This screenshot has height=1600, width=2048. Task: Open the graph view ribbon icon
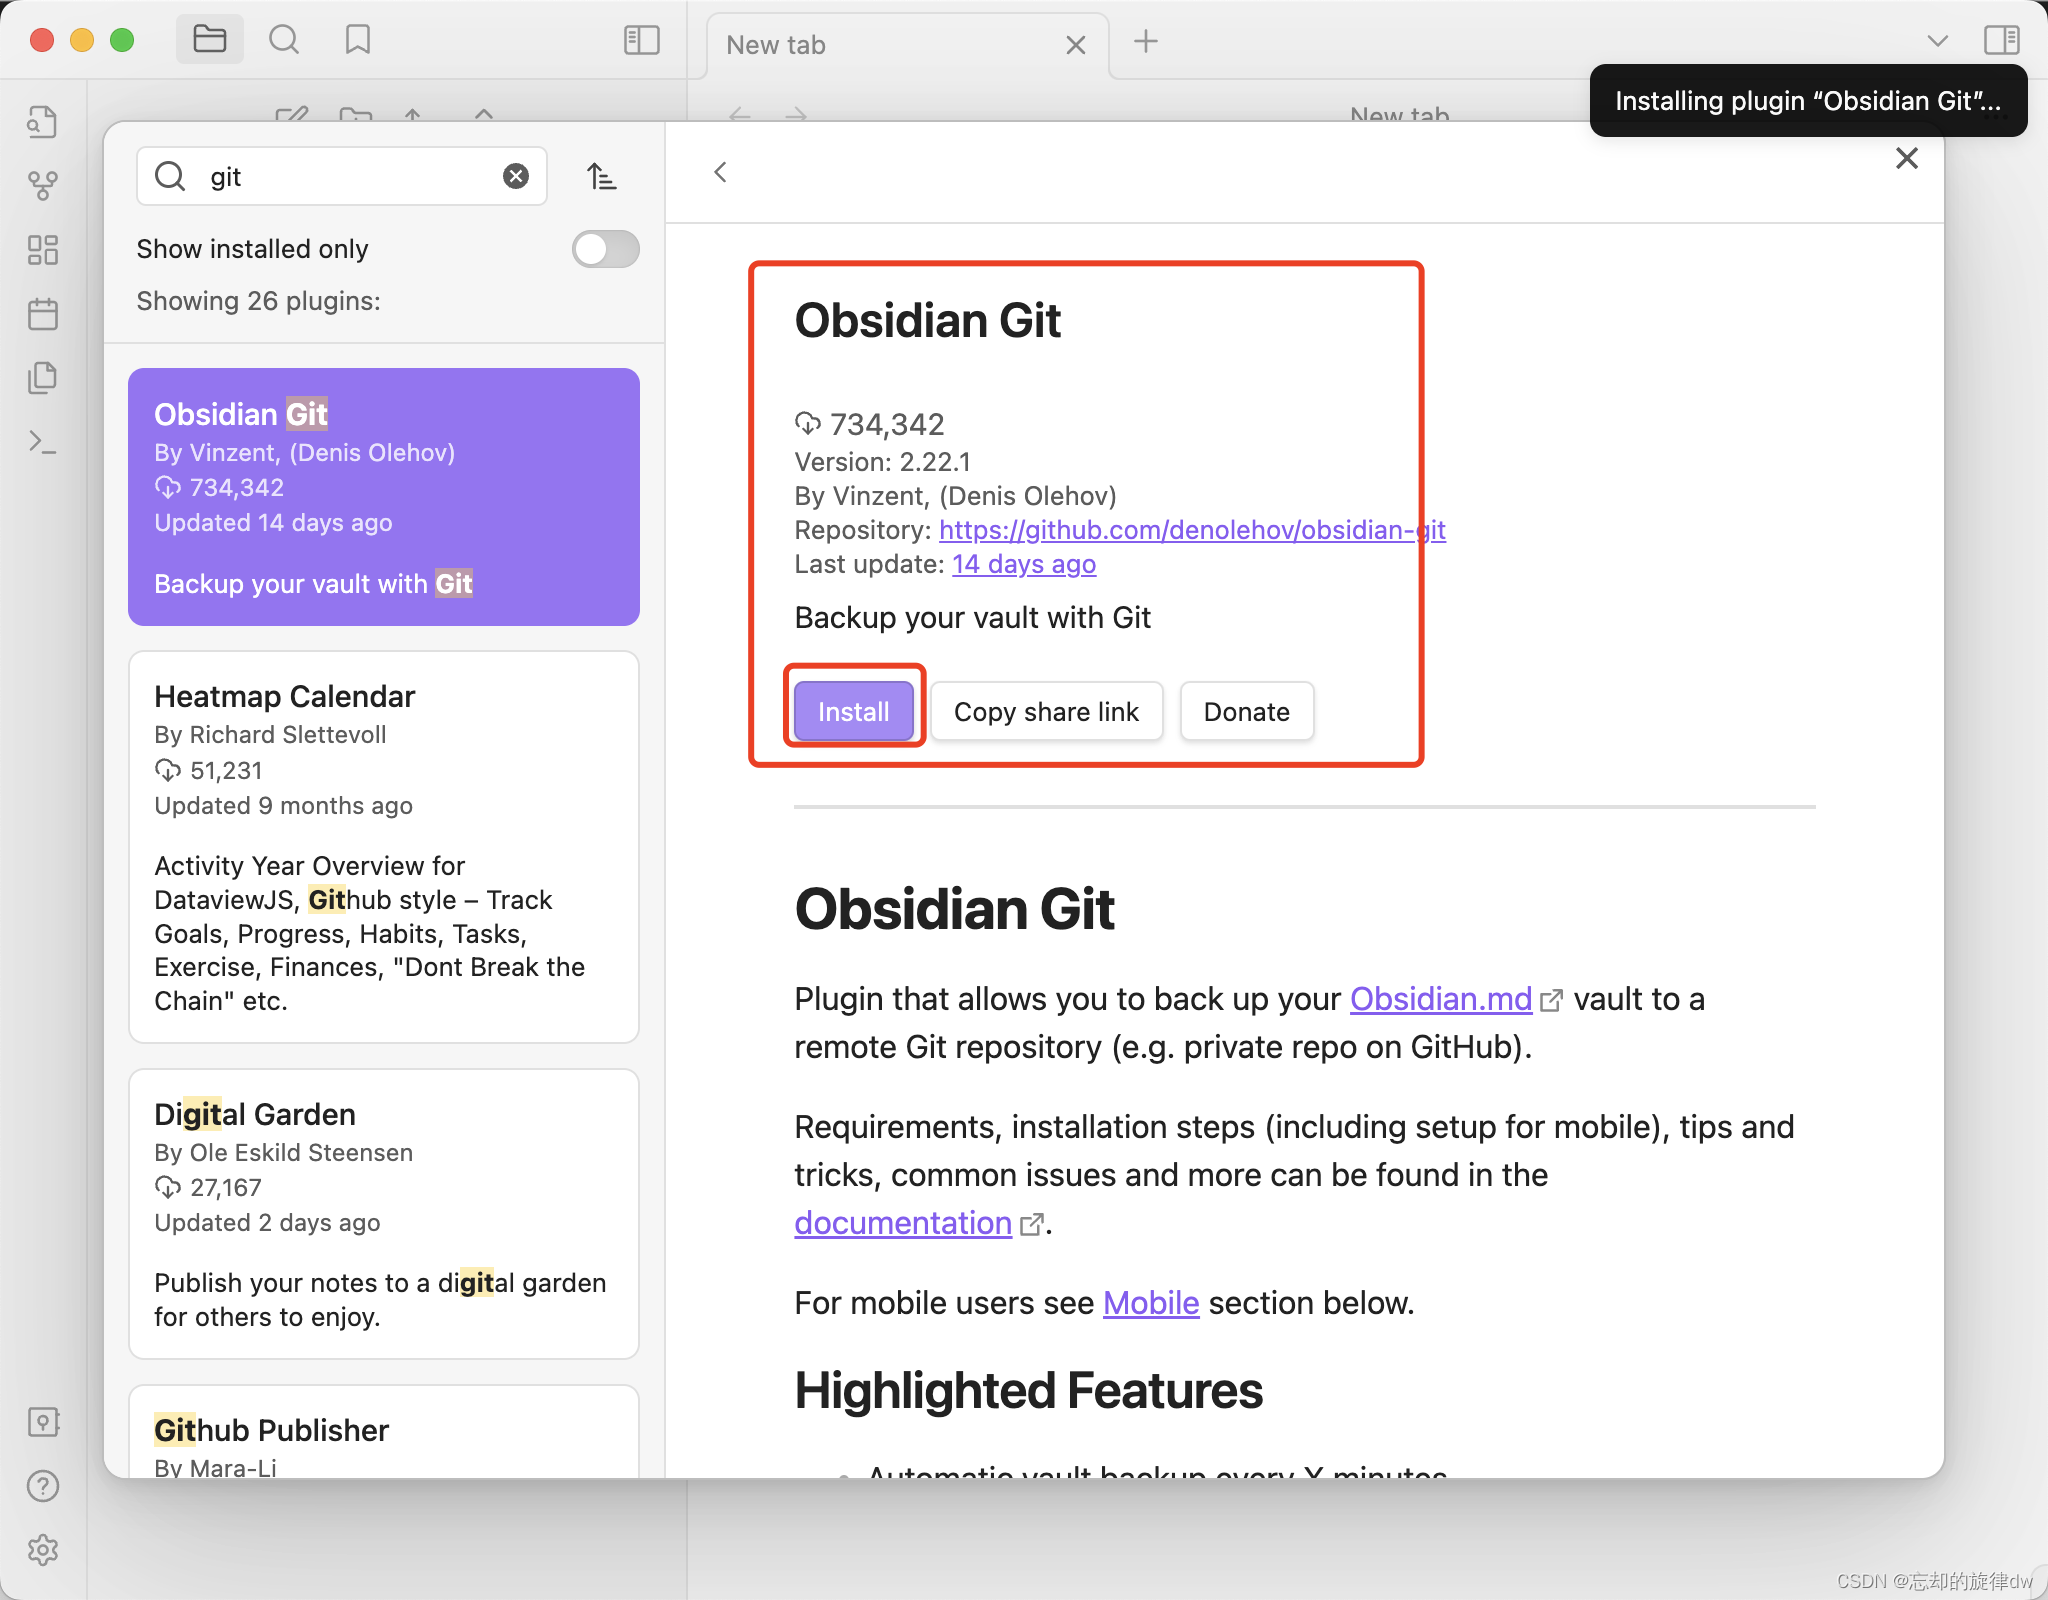(x=43, y=185)
